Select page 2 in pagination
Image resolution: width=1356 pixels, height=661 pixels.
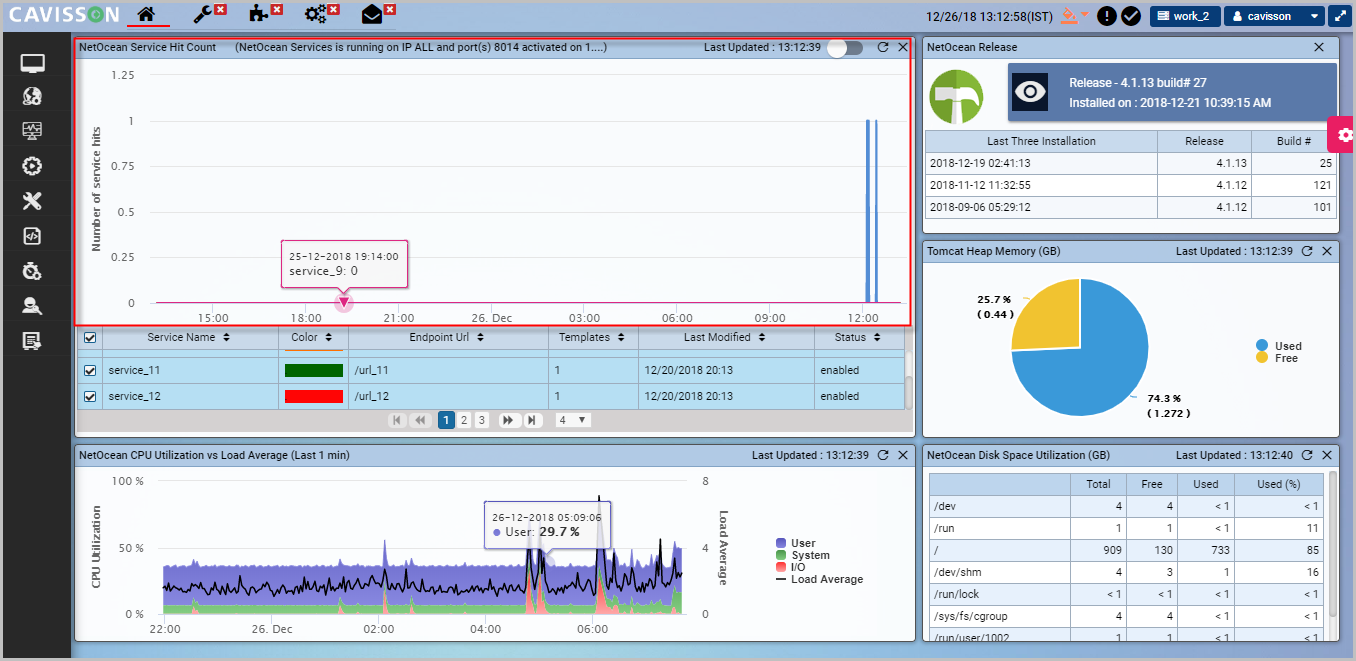(x=464, y=420)
